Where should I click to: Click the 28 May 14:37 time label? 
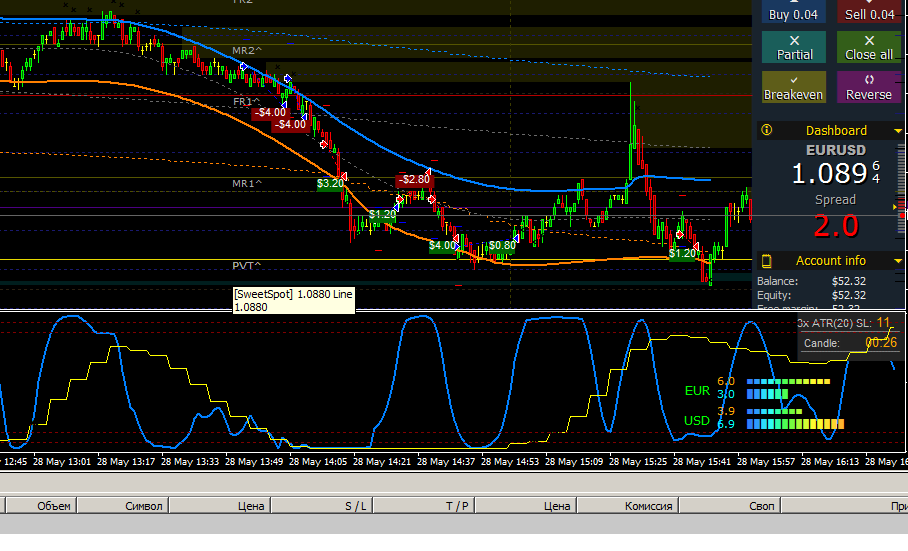tap(446, 462)
